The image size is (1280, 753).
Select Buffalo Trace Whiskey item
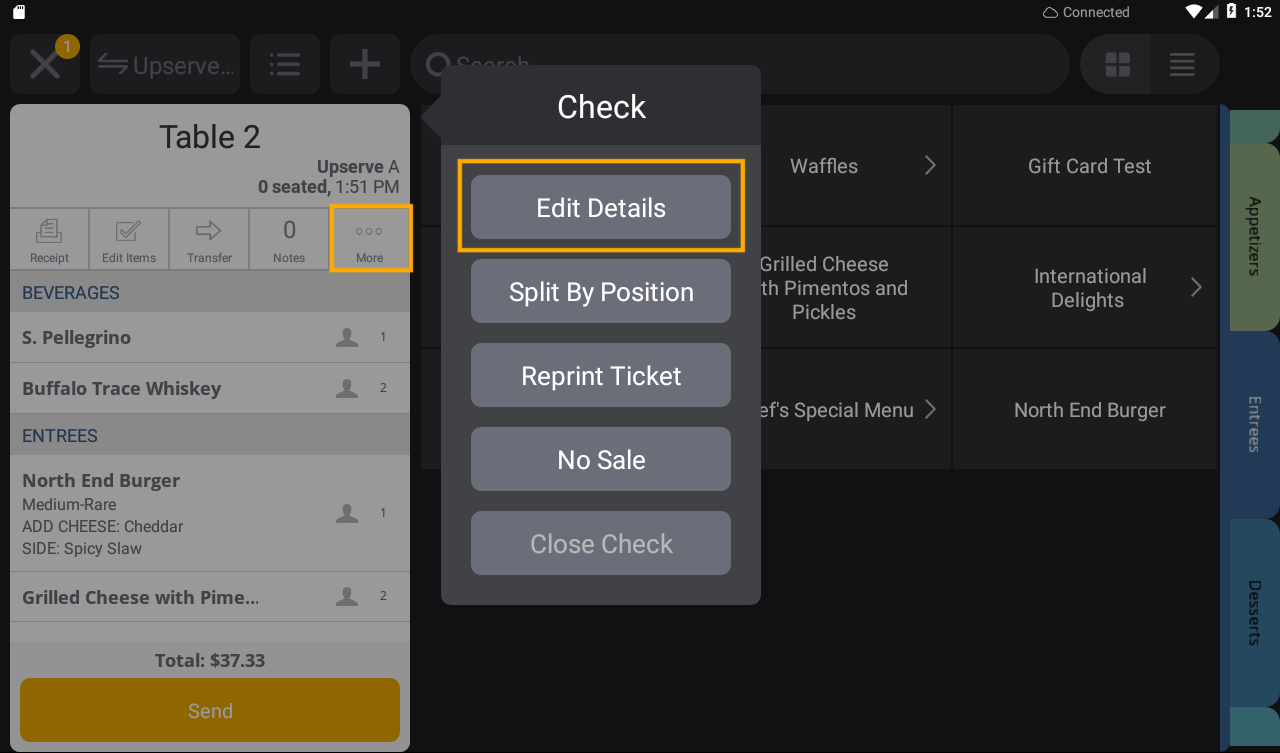(x=210, y=388)
